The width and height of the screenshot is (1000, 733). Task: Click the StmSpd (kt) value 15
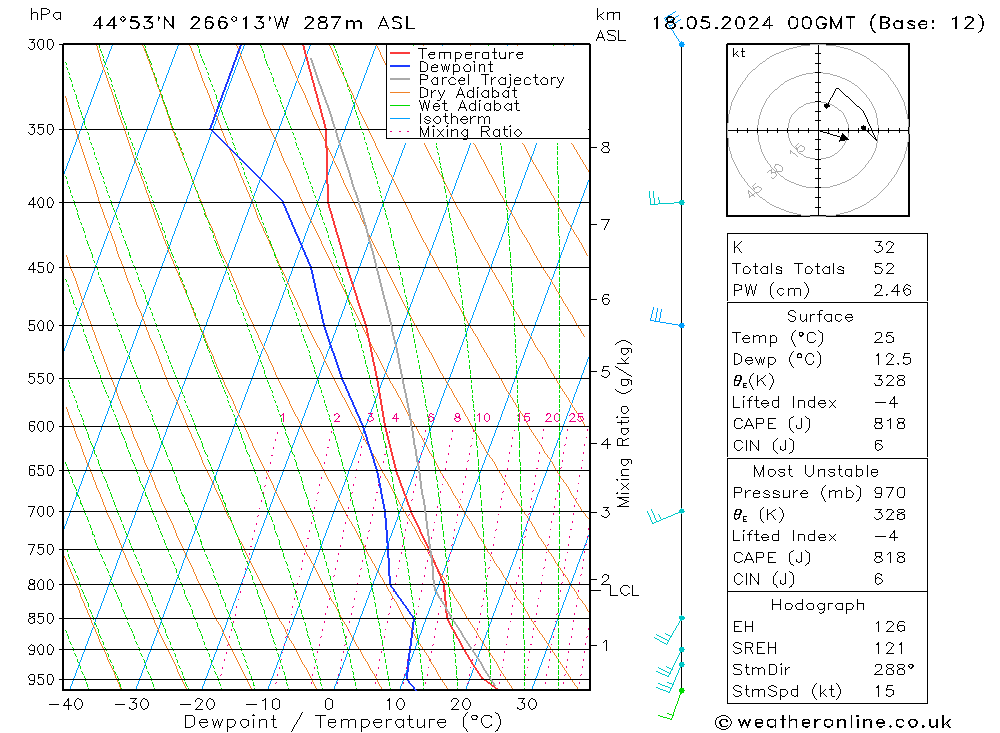point(884,692)
